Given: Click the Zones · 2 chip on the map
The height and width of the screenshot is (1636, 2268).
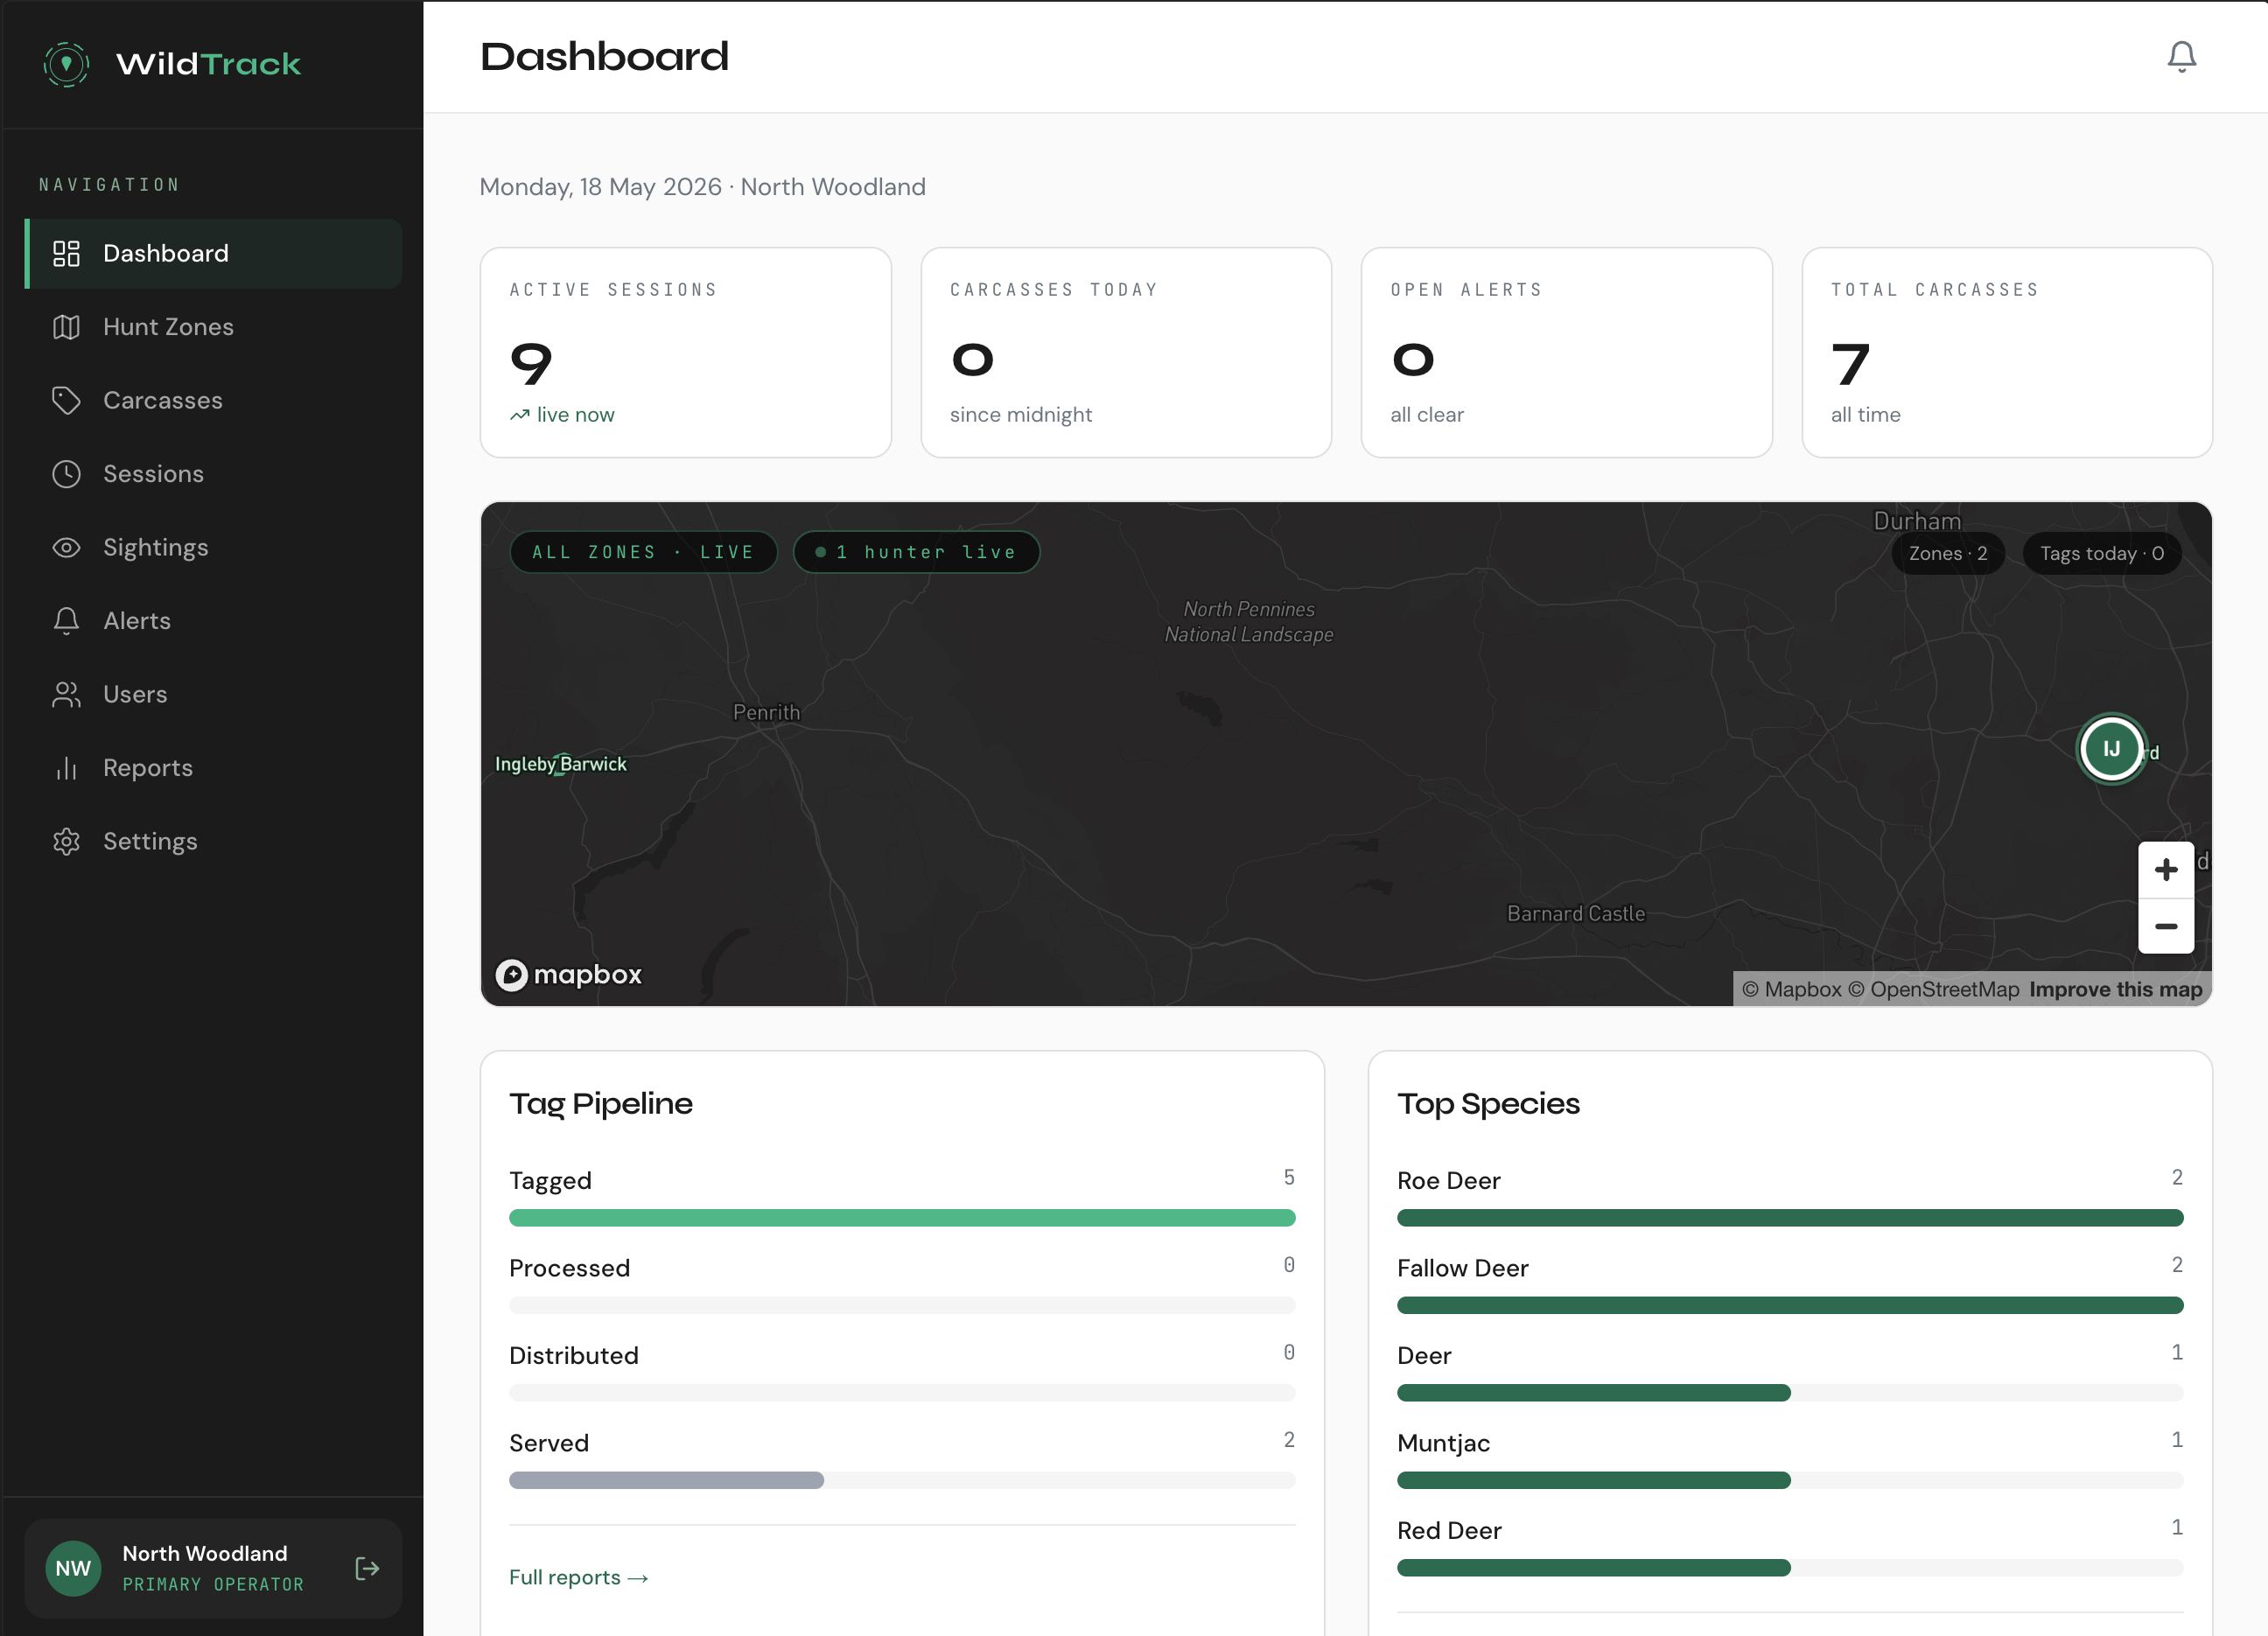Looking at the screenshot, I should [x=1947, y=554].
